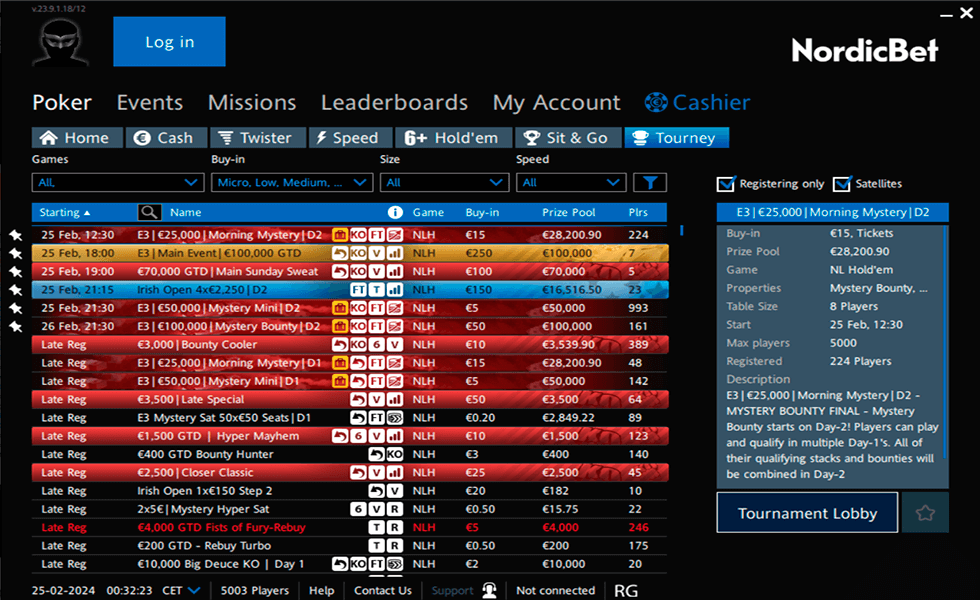Open the Cashier menu
The image size is (980, 600).
pos(698,102)
